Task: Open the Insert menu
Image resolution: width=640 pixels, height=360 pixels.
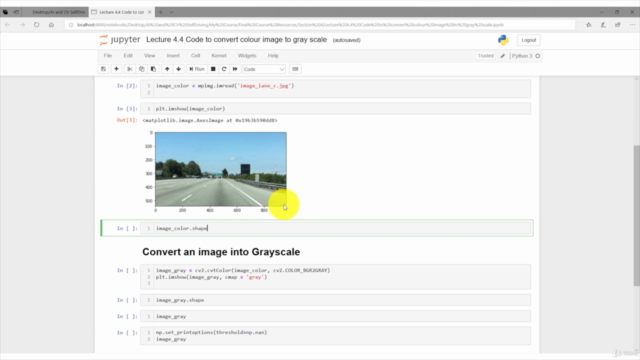Action: (173, 56)
